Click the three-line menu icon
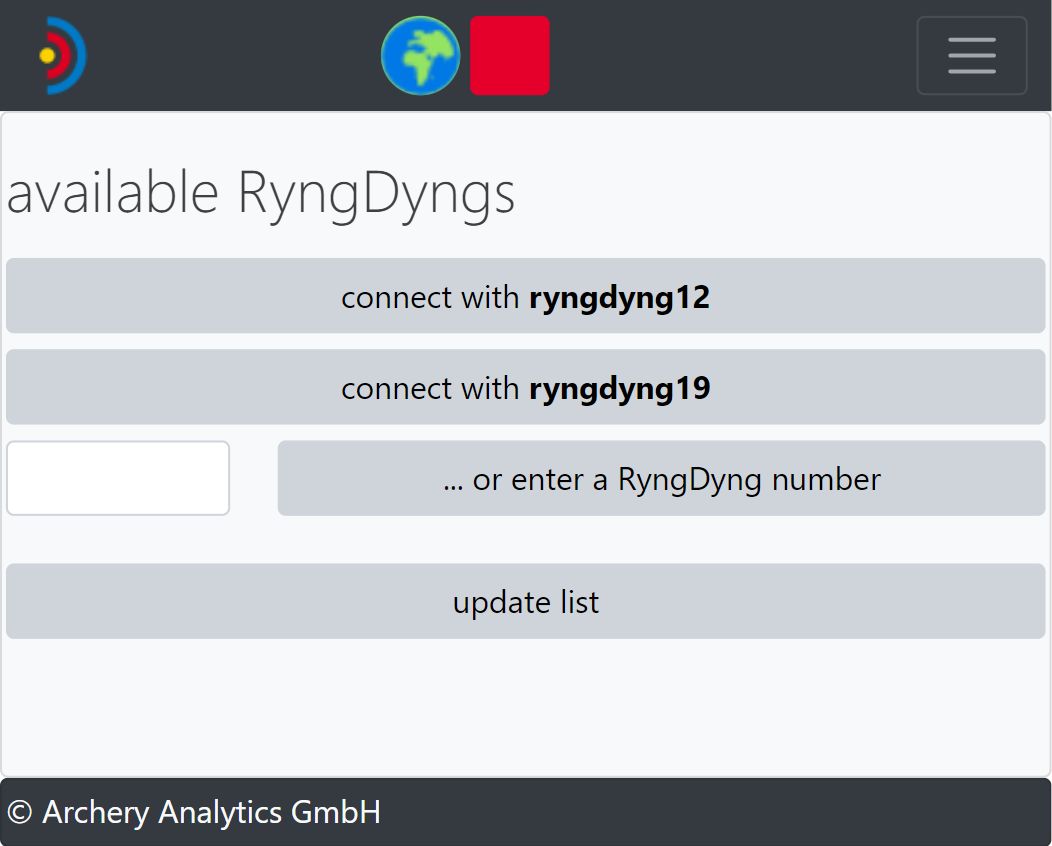 pos(971,56)
